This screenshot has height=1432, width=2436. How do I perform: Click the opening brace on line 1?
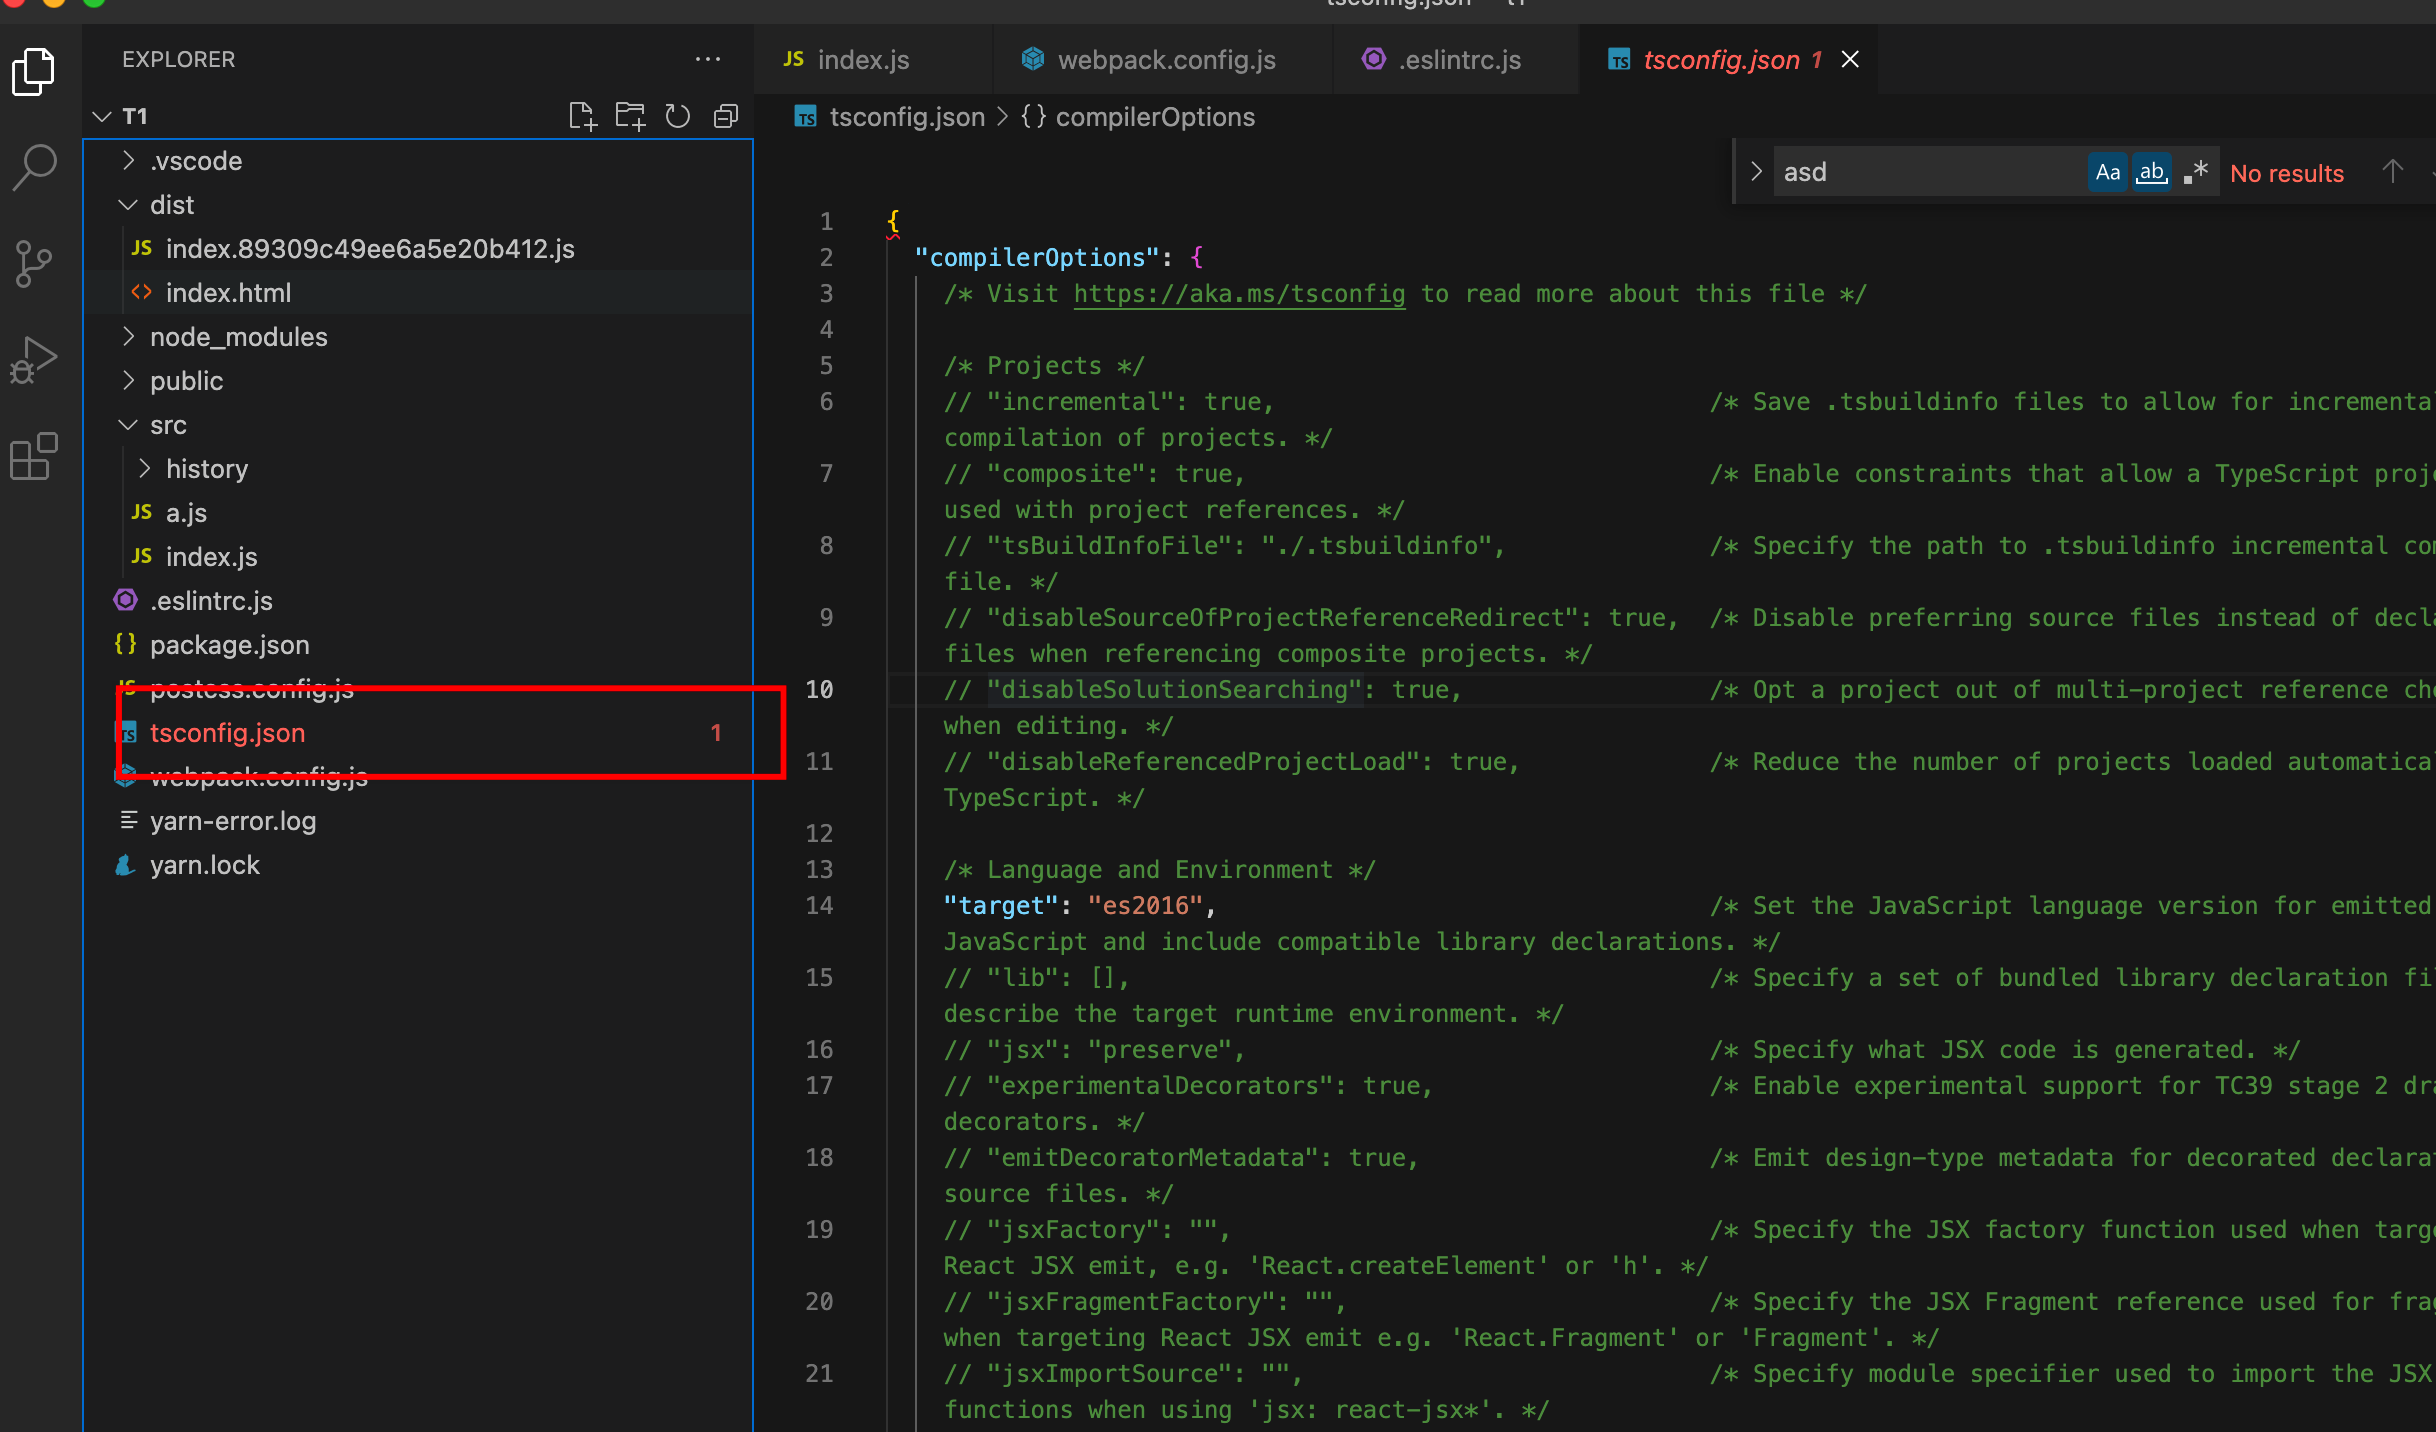click(893, 222)
